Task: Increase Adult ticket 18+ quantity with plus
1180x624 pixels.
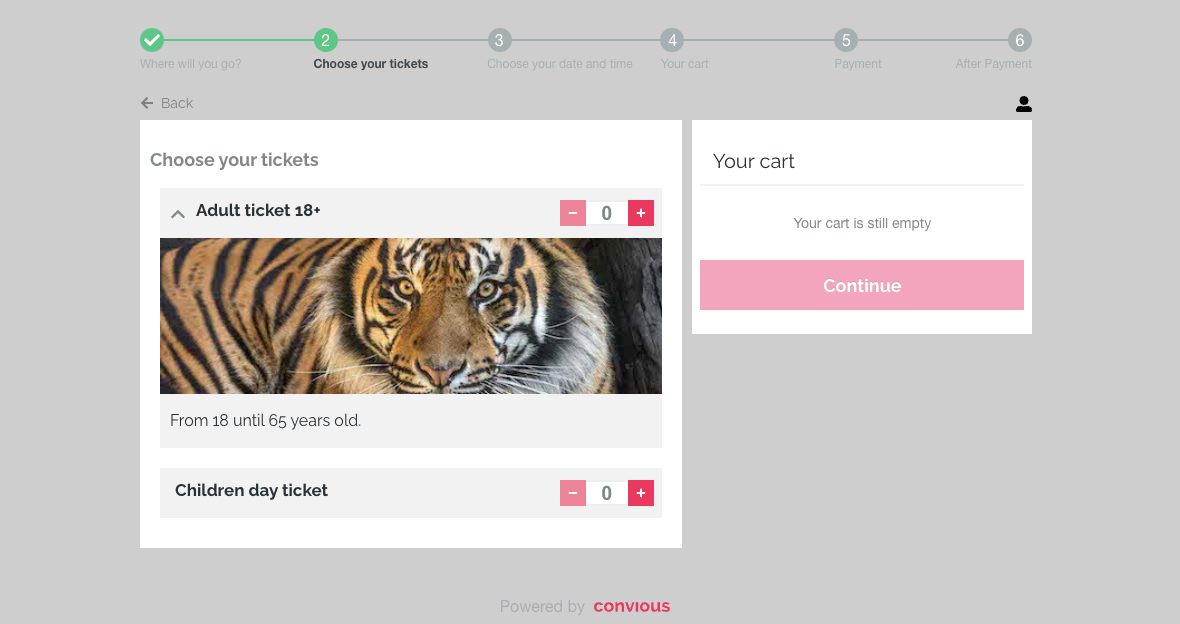Action: tap(641, 213)
